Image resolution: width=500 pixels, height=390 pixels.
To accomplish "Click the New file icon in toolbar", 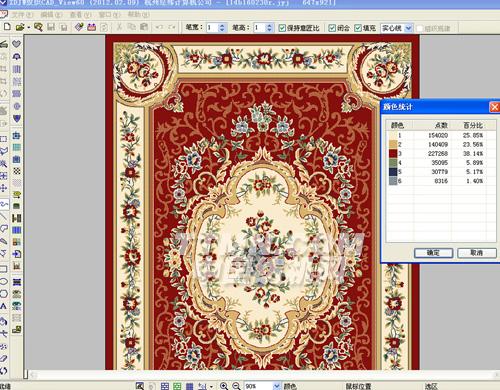I will click(7, 27).
